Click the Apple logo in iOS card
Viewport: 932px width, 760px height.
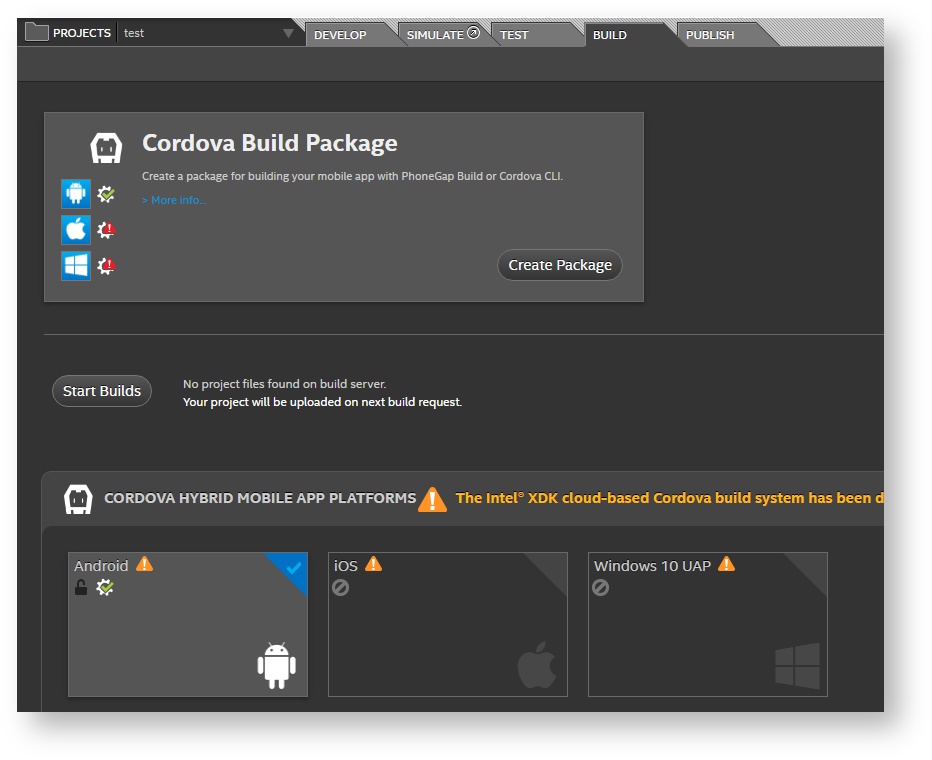point(537,665)
